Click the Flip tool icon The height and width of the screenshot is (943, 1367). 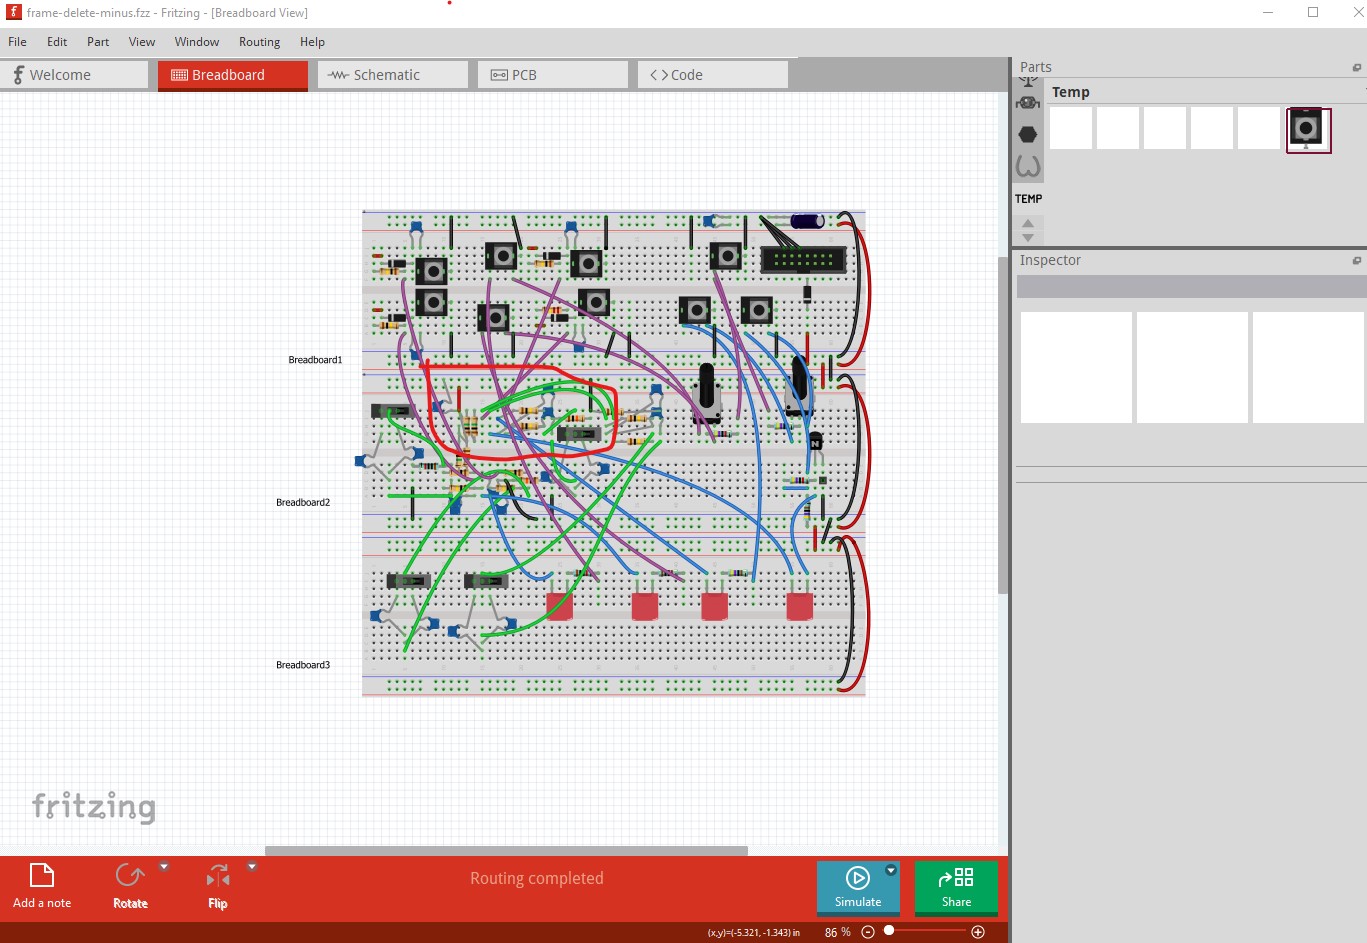click(217, 877)
